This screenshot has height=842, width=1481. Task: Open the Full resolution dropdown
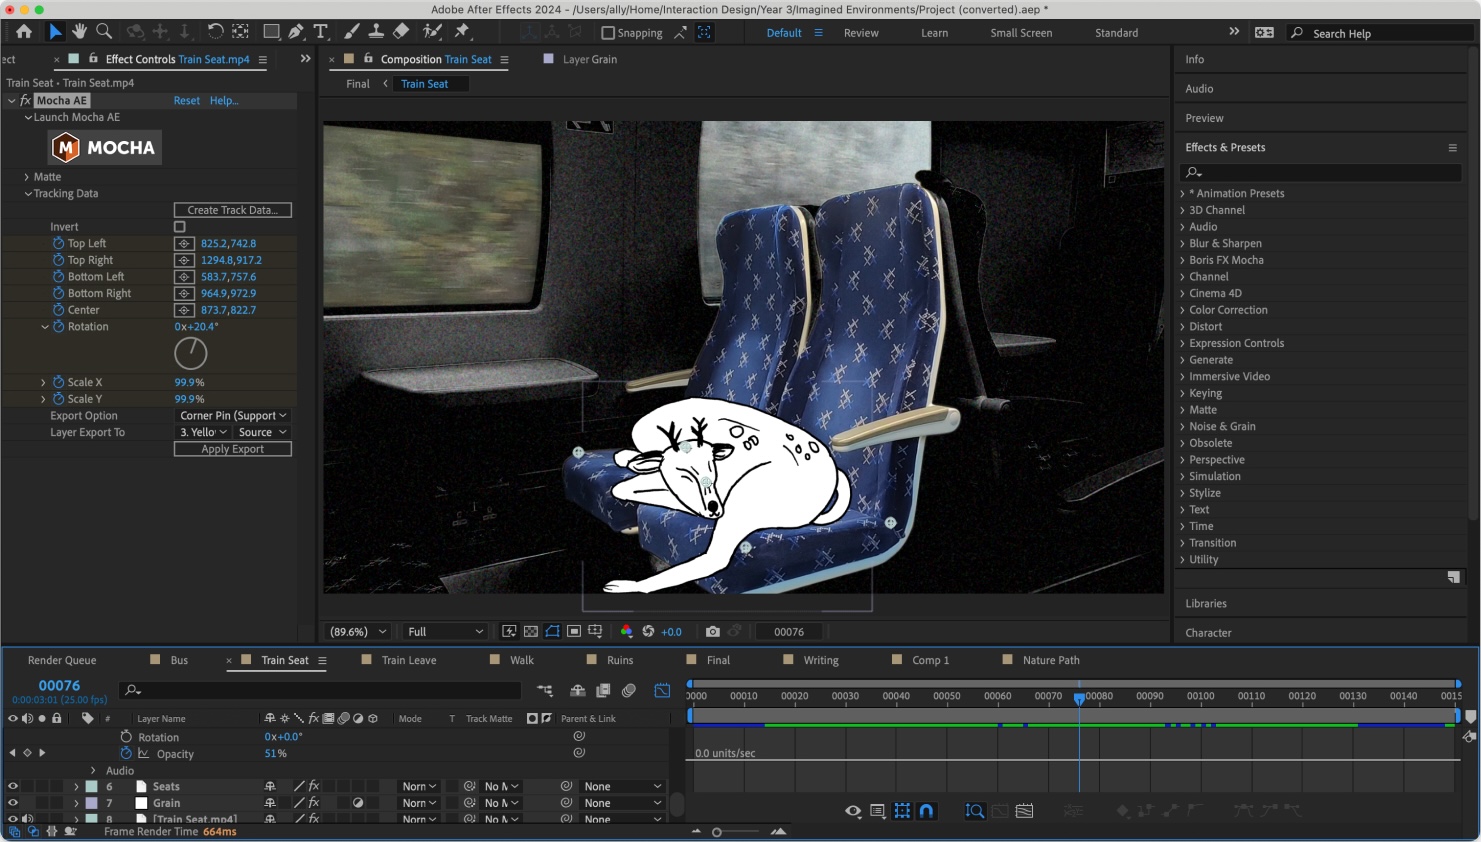[x=445, y=632]
